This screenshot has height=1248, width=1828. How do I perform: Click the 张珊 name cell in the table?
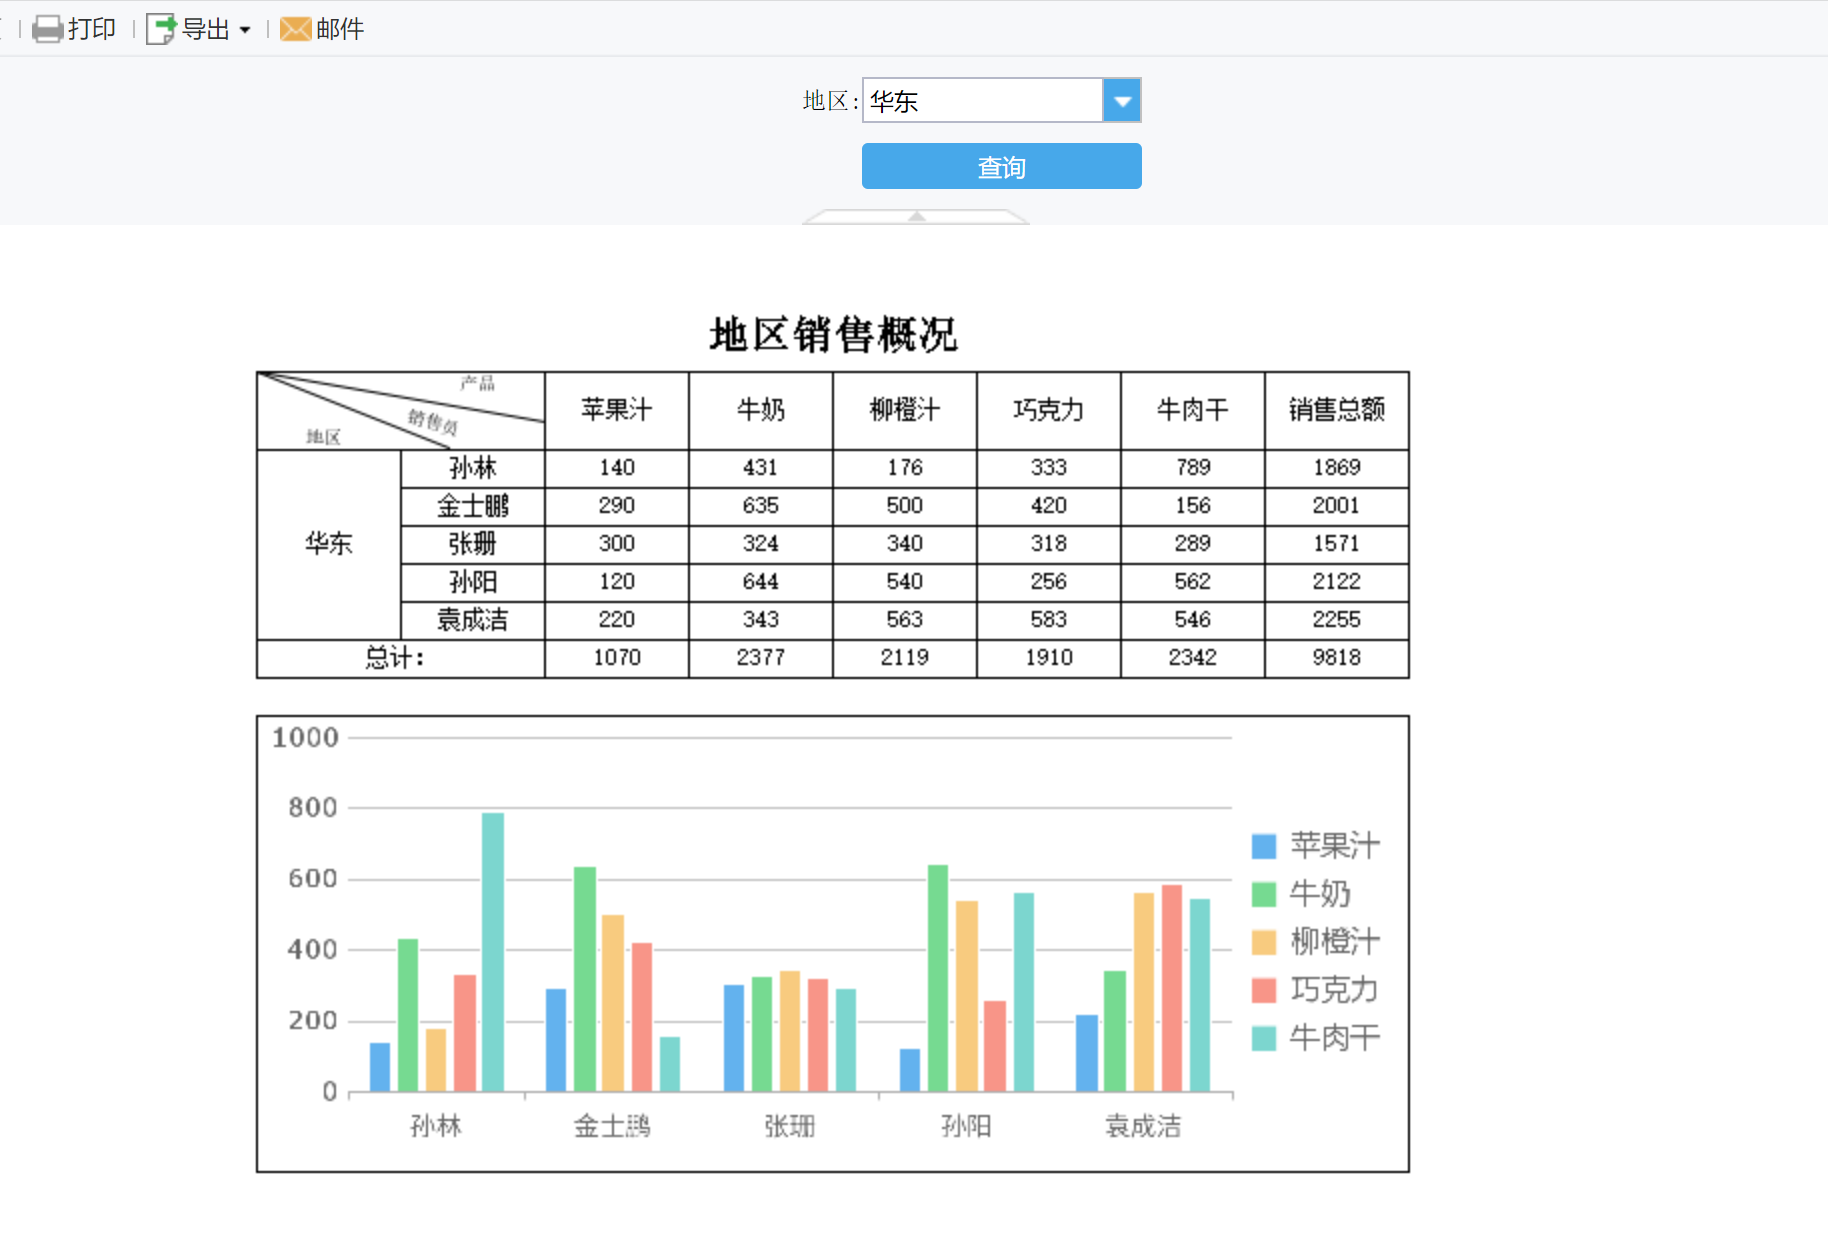473,545
